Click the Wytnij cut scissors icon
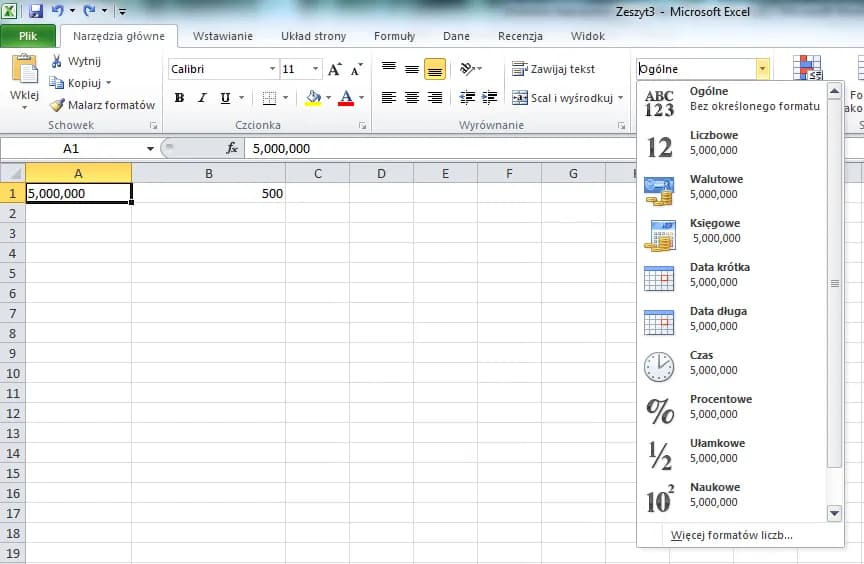The image size is (864, 564). [58, 61]
